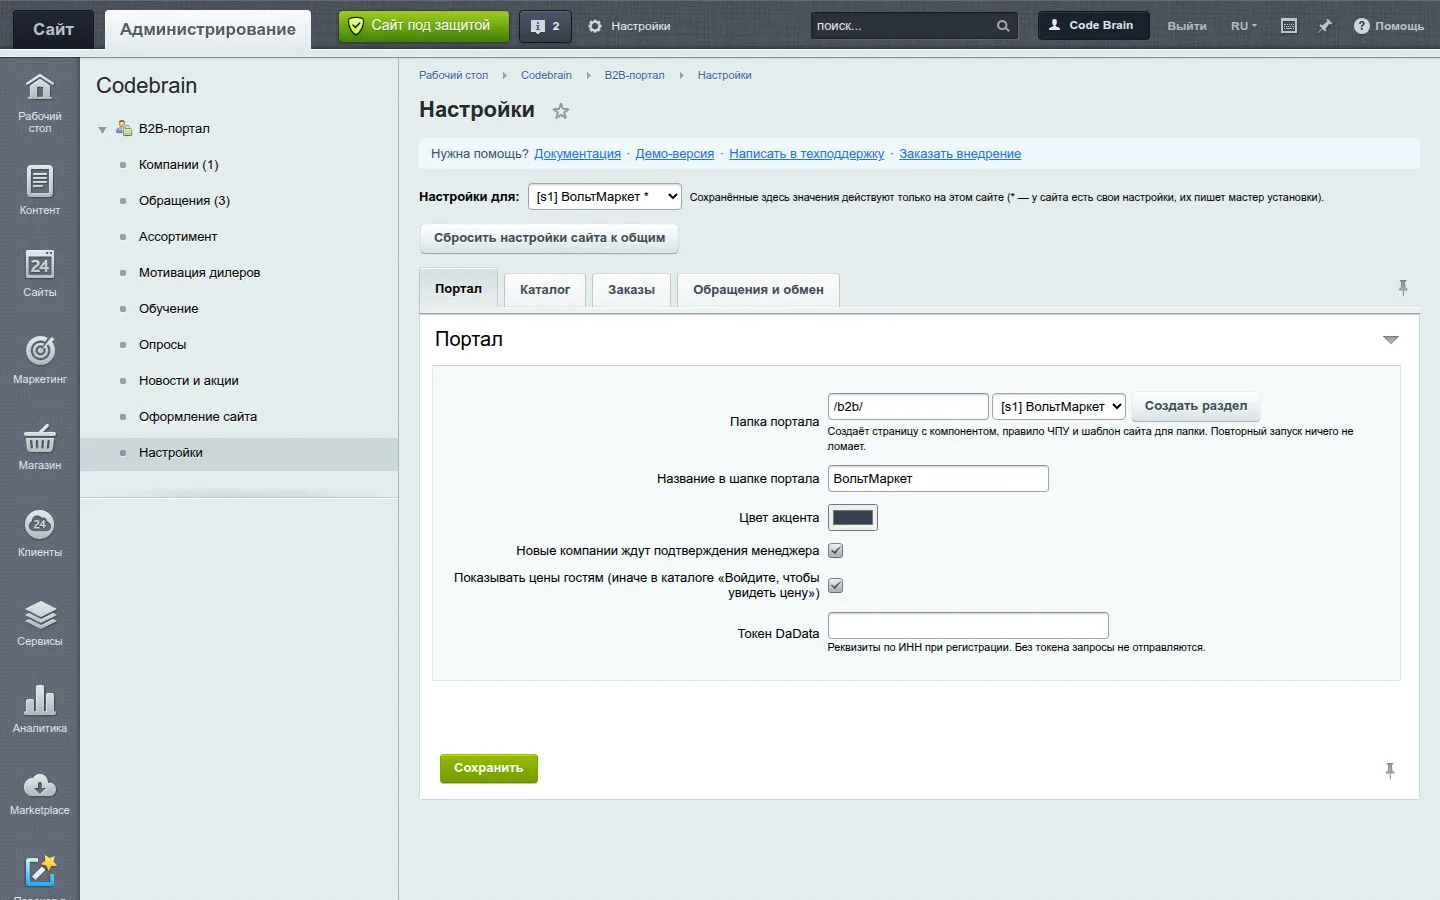
Task: Click the notifications counter showing 2
Action: click(545, 26)
